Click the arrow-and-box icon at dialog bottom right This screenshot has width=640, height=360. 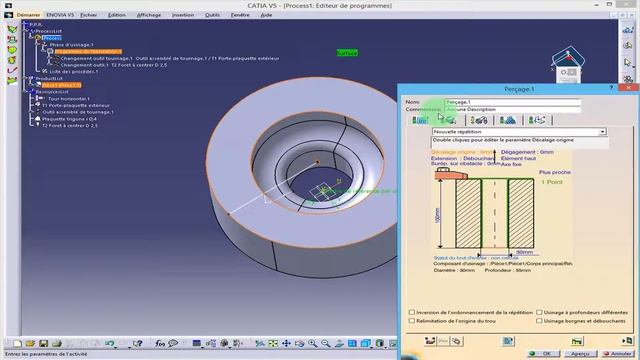627,340
